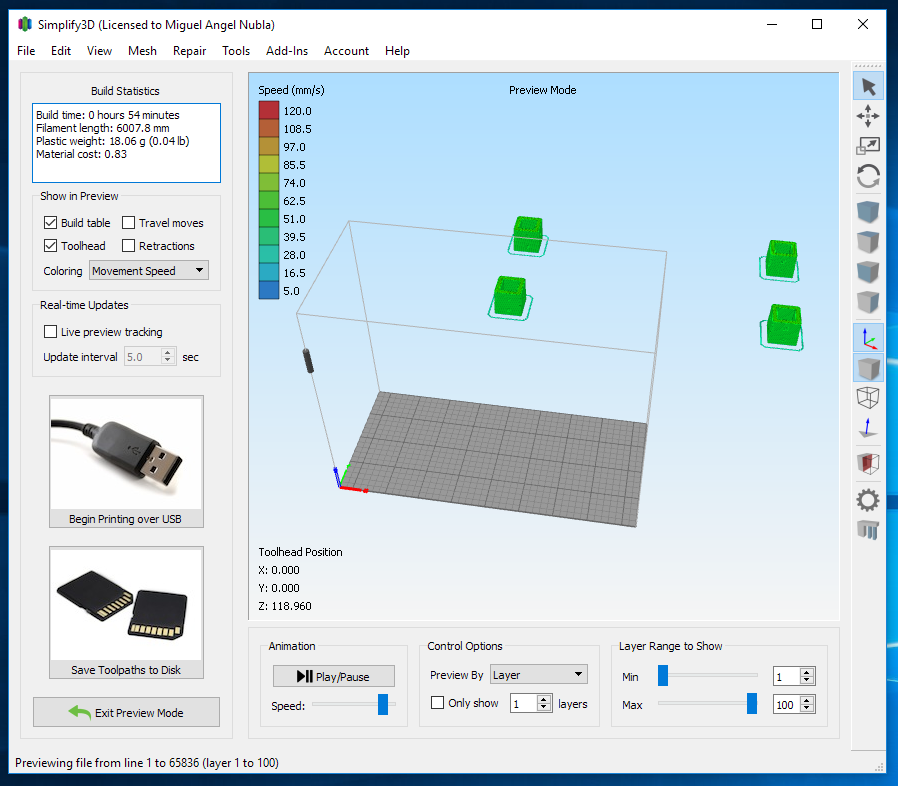Click the Max layer value input field

tap(787, 704)
